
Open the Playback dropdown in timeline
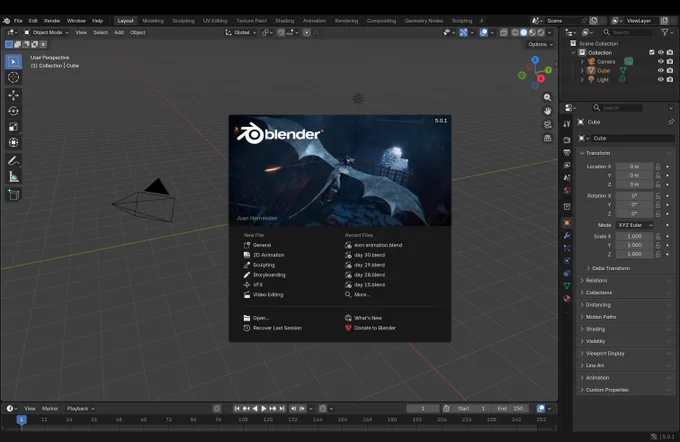point(80,409)
